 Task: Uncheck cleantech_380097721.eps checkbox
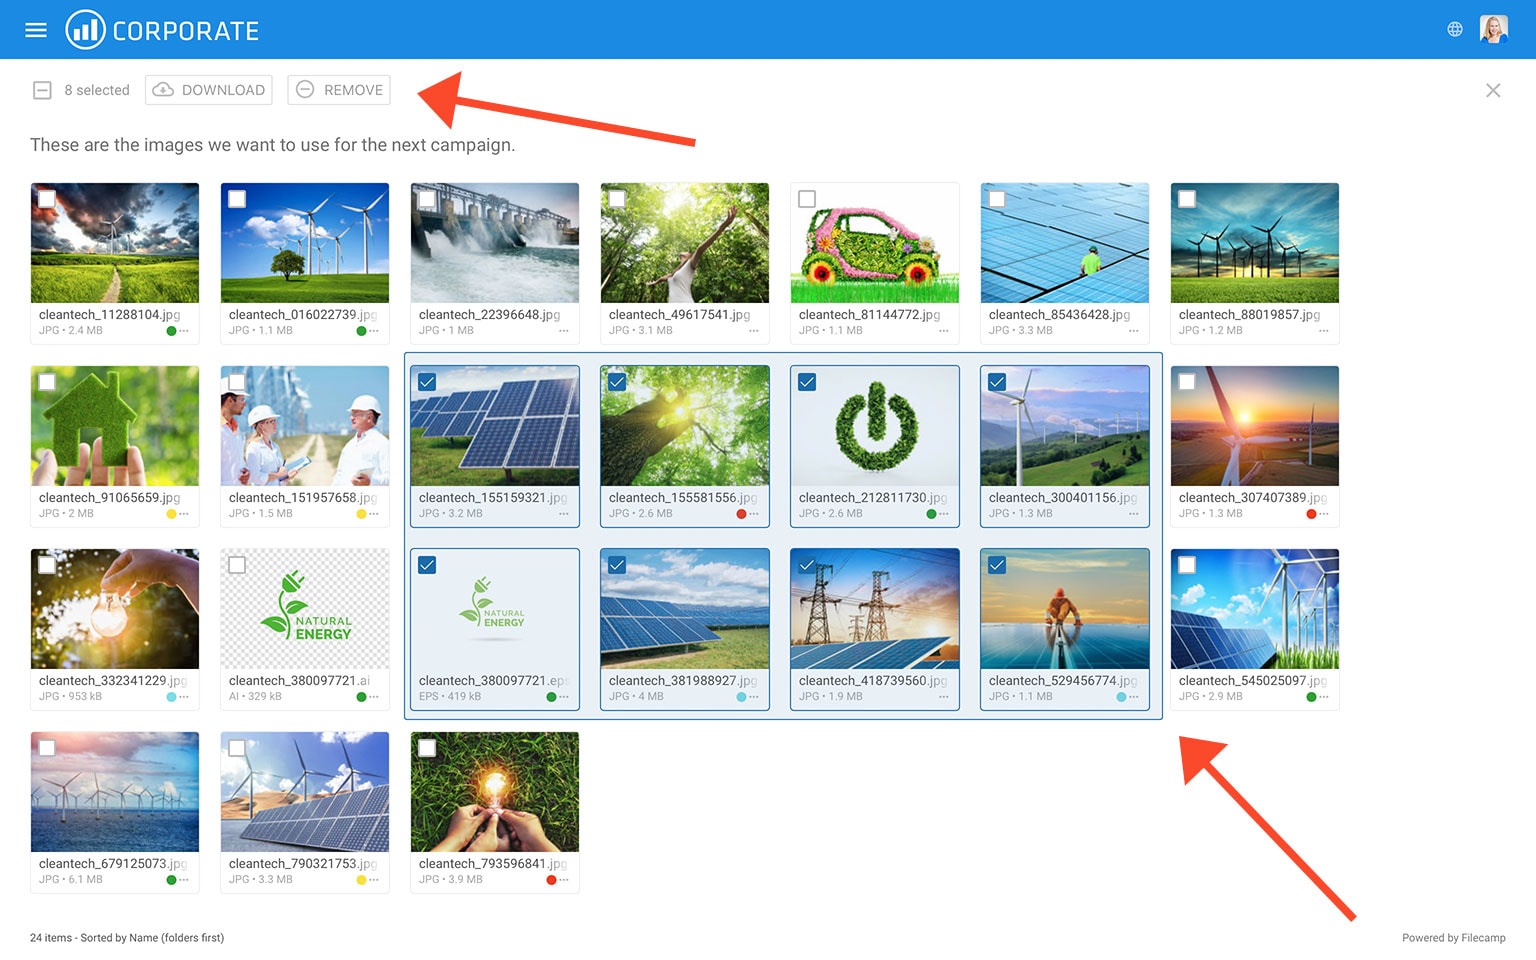[x=427, y=565]
